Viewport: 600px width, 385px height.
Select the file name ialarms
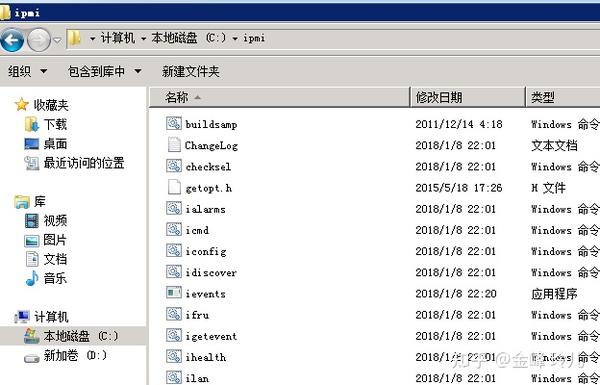(x=205, y=209)
